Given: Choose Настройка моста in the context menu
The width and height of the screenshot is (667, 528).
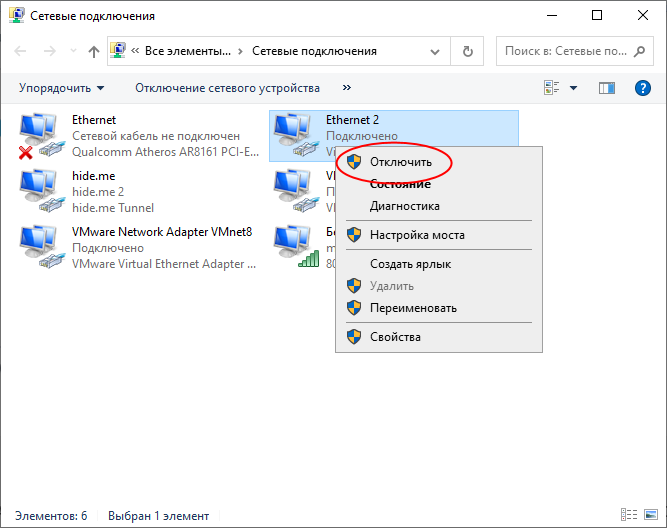Looking at the screenshot, I should point(439,235).
